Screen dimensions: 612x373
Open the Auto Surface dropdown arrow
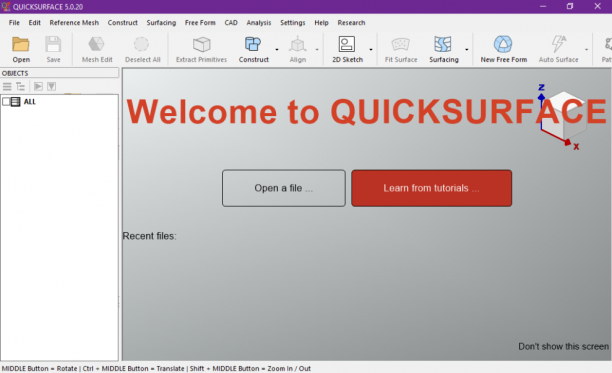pyautogui.click(x=586, y=50)
